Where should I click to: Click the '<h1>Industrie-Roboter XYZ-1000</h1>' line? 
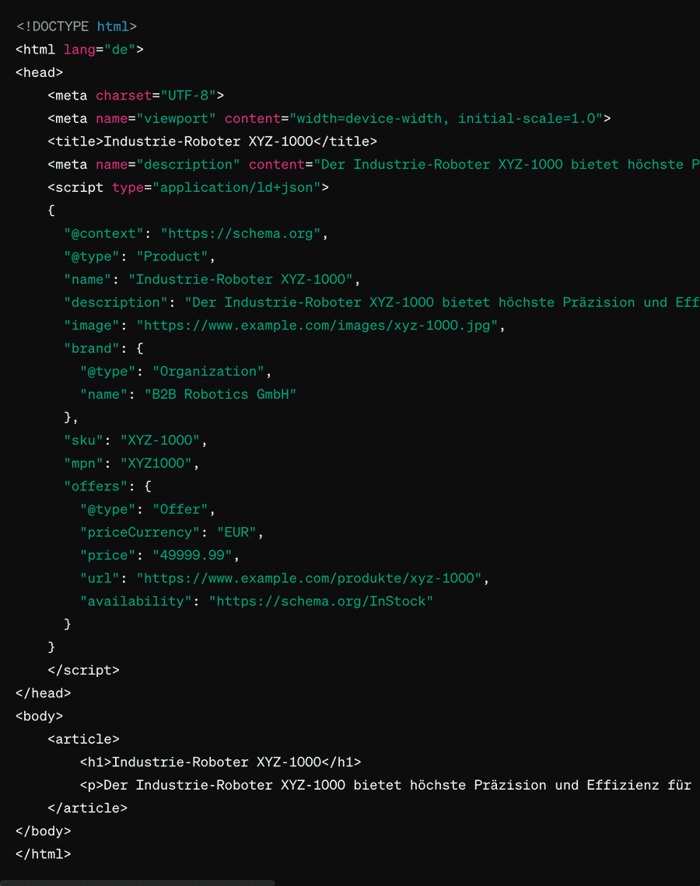pyautogui.click(x=220, y=762)
